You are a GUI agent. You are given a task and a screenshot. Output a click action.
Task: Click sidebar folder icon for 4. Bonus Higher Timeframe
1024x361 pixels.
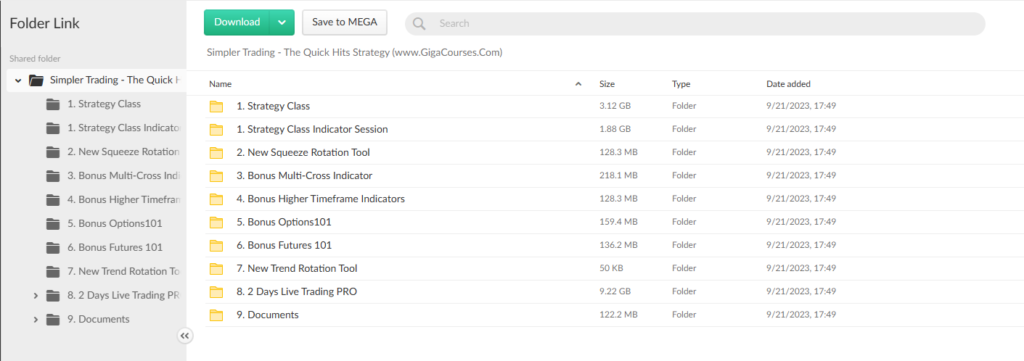(x=54, y=200)
